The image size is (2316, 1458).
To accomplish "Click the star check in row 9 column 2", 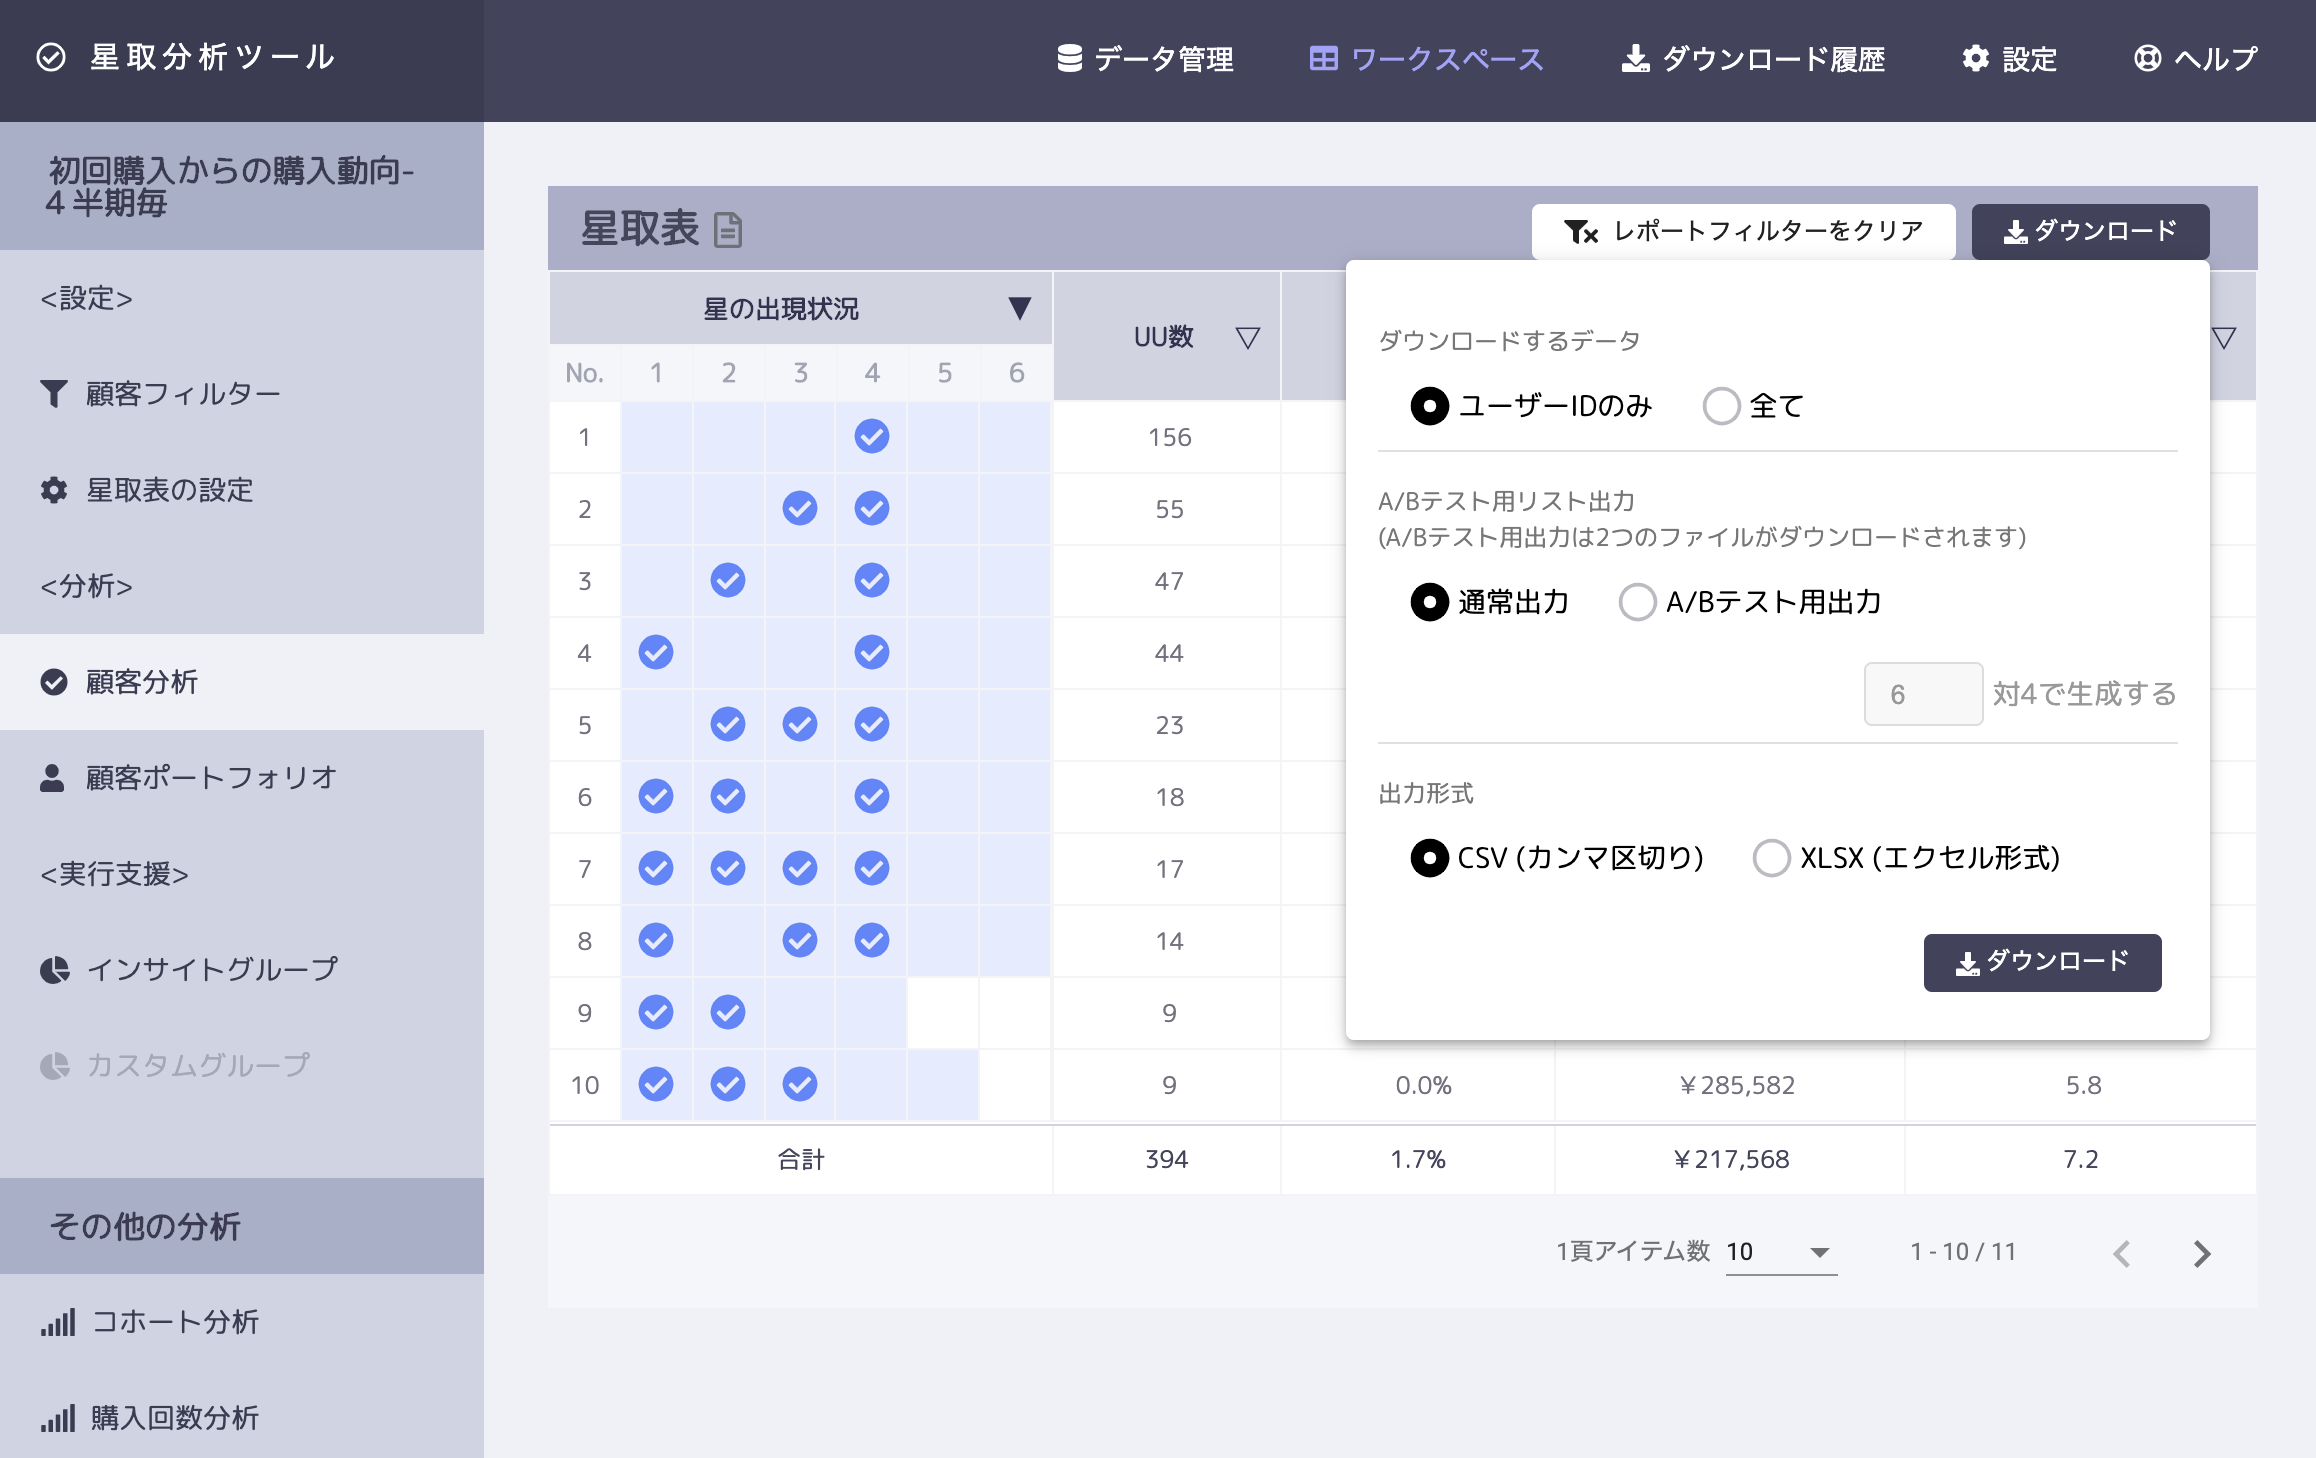I will (x=728, y=1013).
